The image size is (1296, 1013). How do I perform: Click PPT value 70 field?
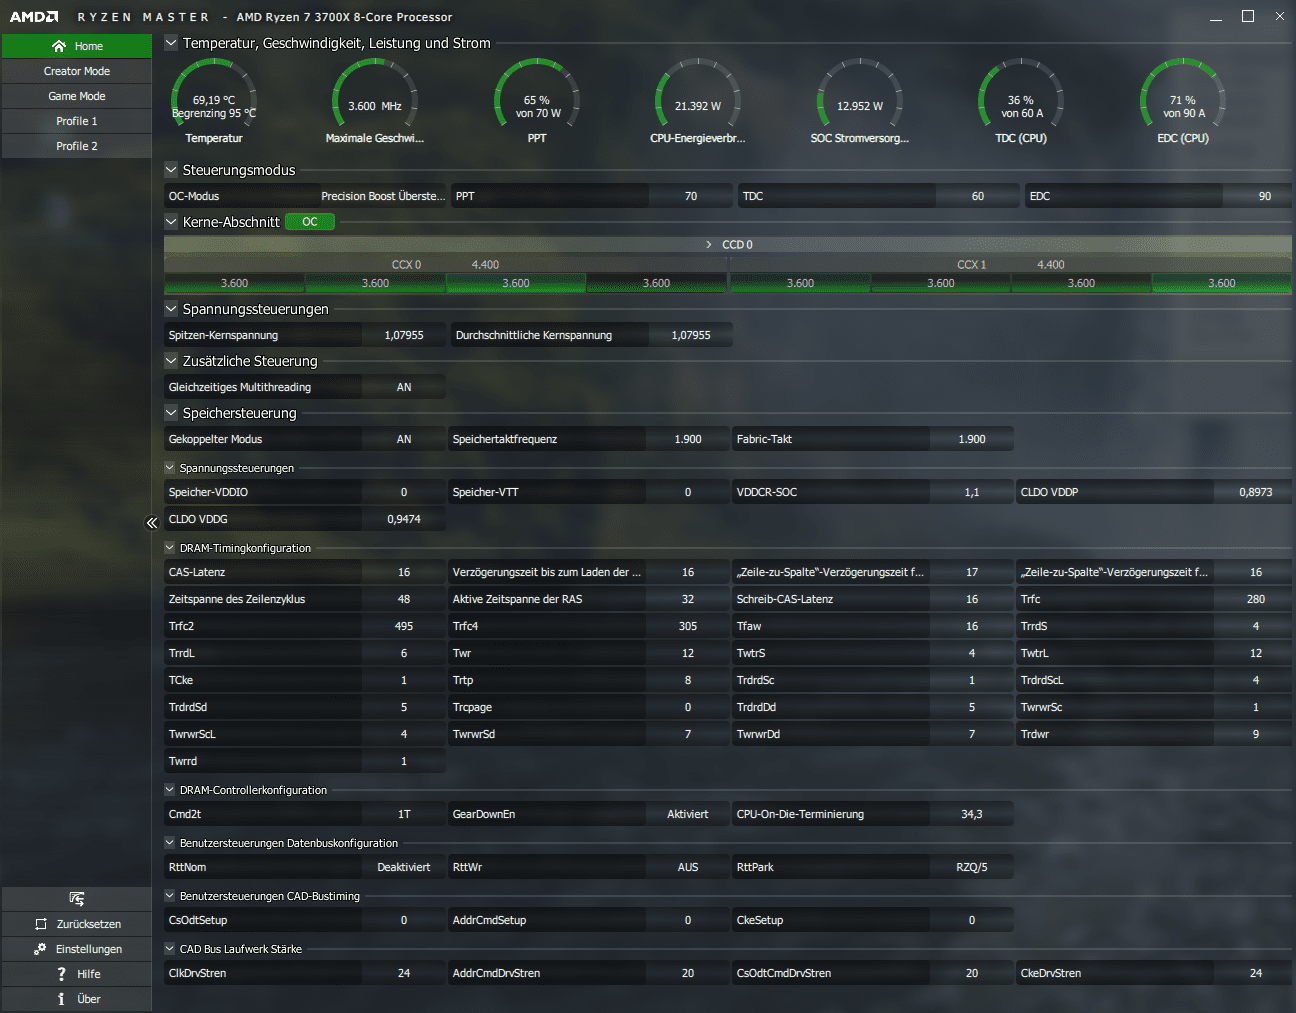(x=691, y=196)
